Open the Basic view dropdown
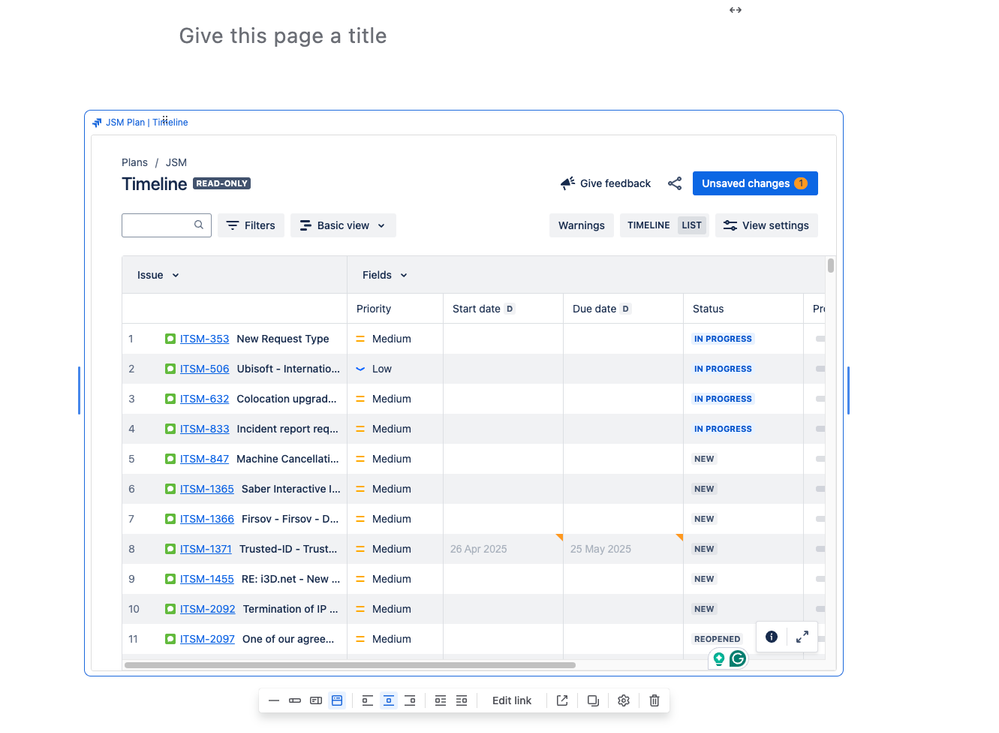999x733 pixels. (343, 226)
